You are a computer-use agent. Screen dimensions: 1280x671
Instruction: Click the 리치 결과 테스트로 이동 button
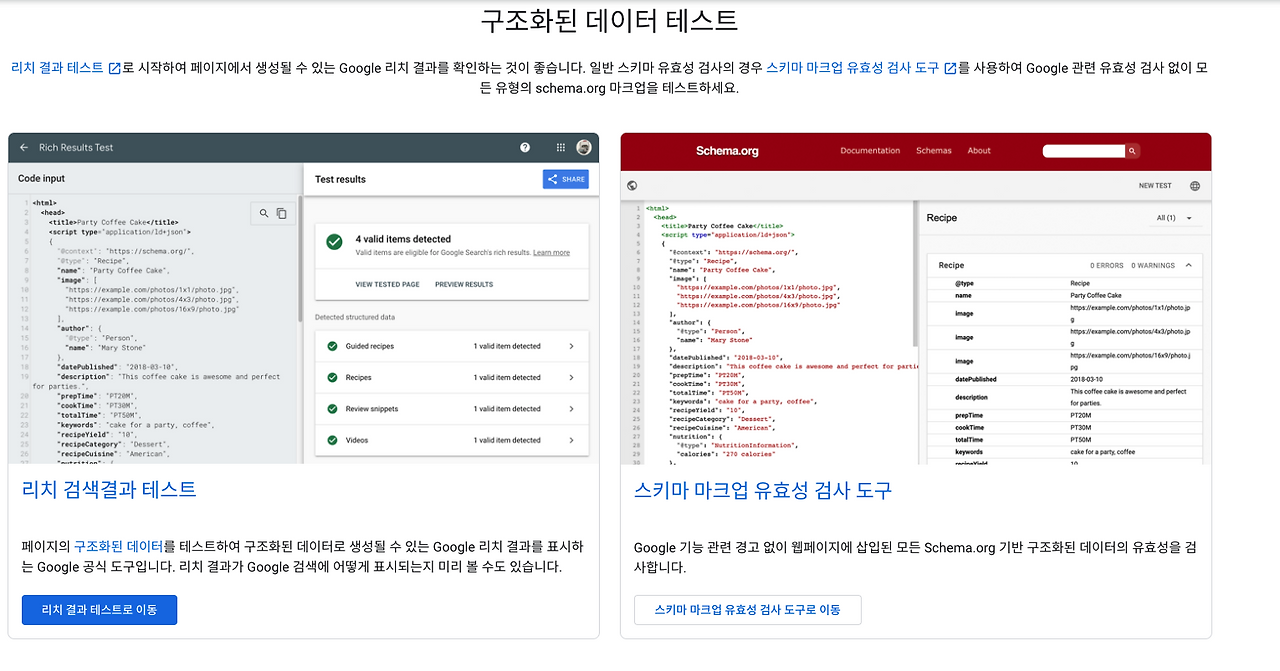99,610
